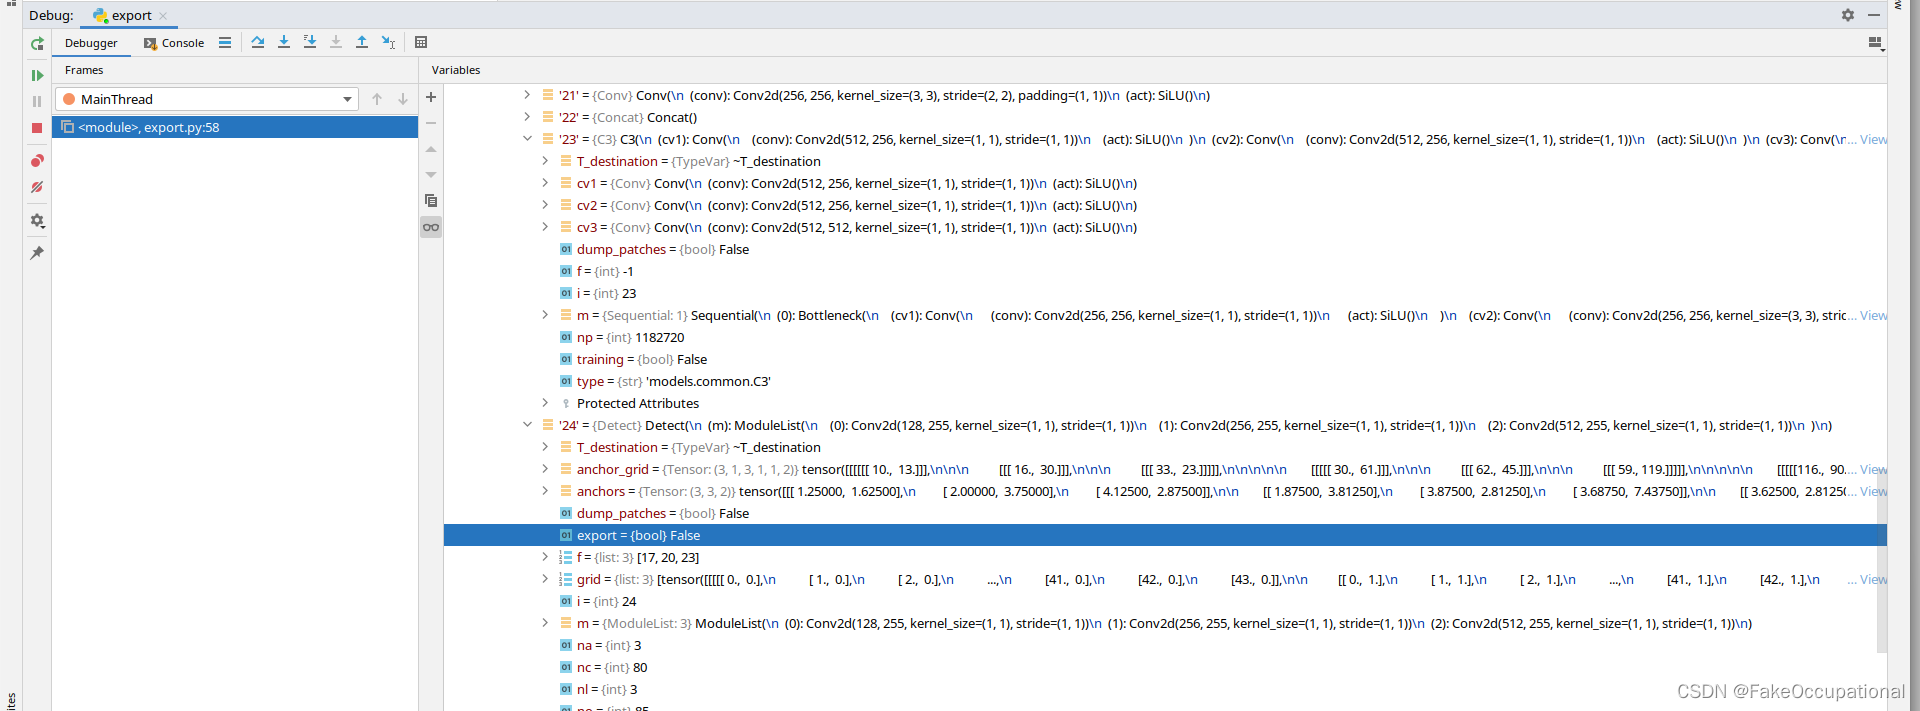Viewport: 1920px width, 711px height.
Task: Expand cv1 Conv under '23'
Action: point(545,183)
